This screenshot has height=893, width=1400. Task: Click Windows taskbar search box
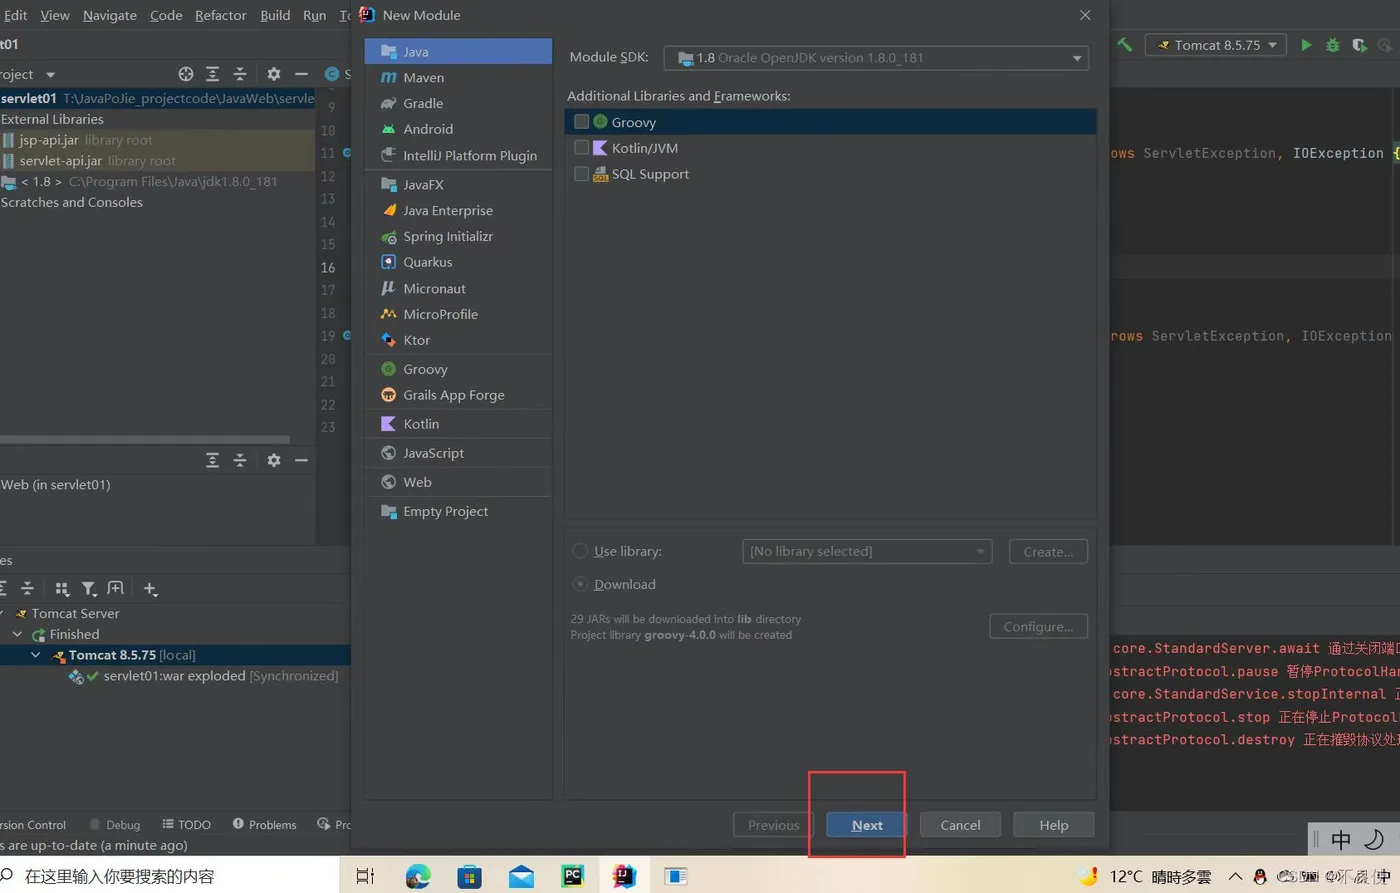pos(170,876)
